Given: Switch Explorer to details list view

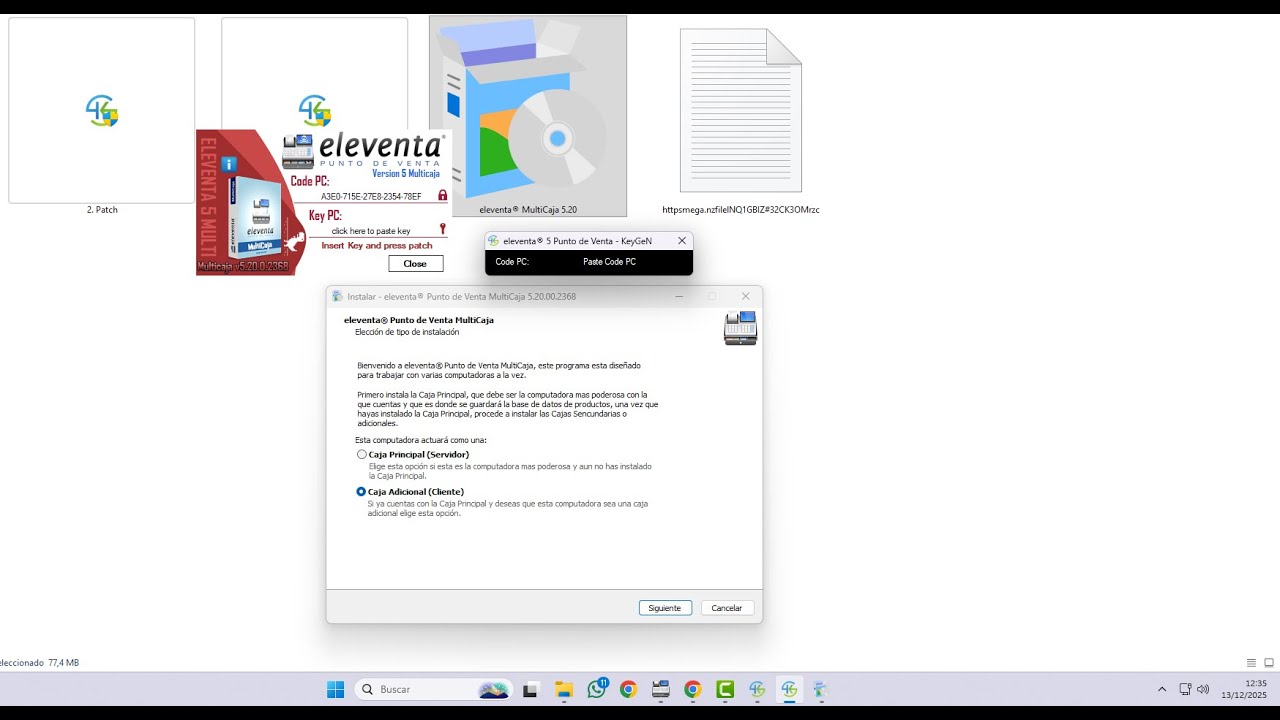Looking at the screenshot, I should tap(1251, 663).
